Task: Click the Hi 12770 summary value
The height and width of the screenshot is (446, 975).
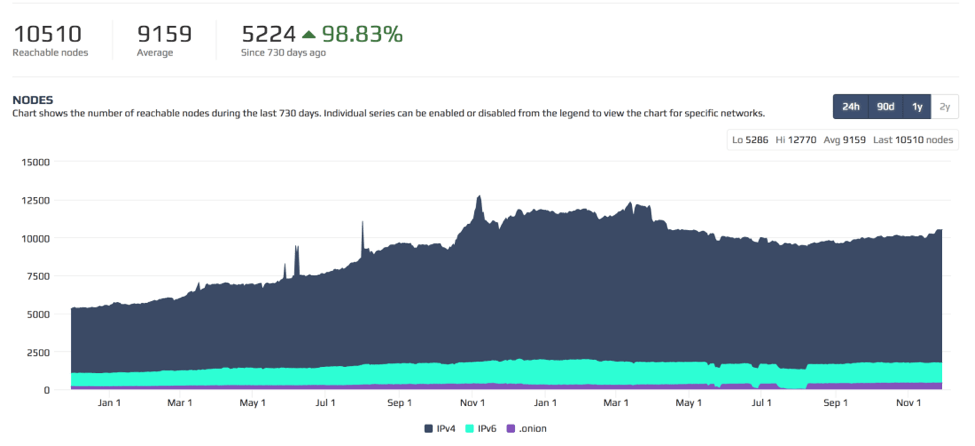Action: tap(796, 140)
